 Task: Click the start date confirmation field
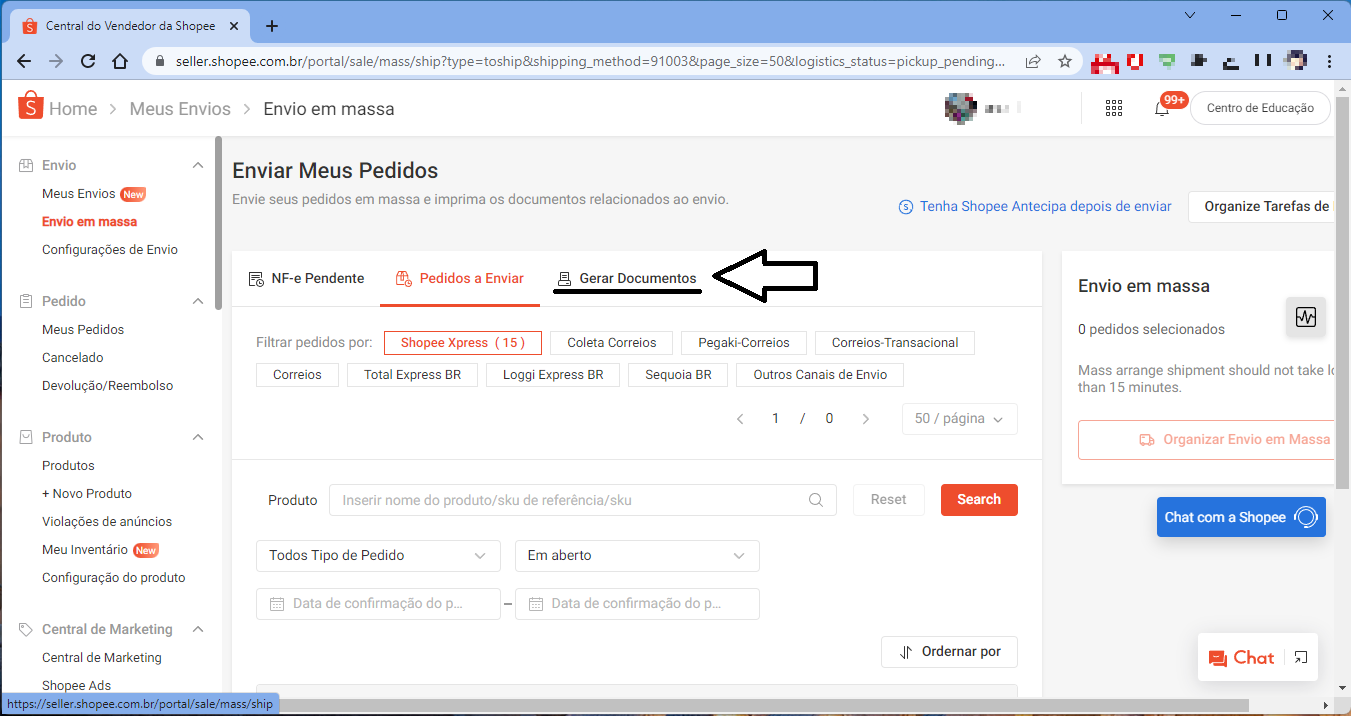pyautogui.click(x=378, y=604)
